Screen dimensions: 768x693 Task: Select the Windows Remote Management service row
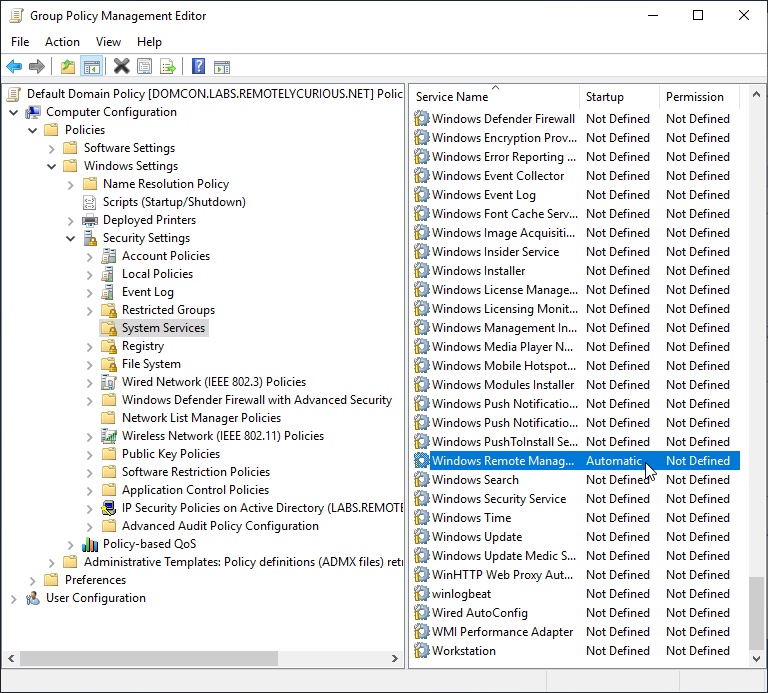(576, 460)
